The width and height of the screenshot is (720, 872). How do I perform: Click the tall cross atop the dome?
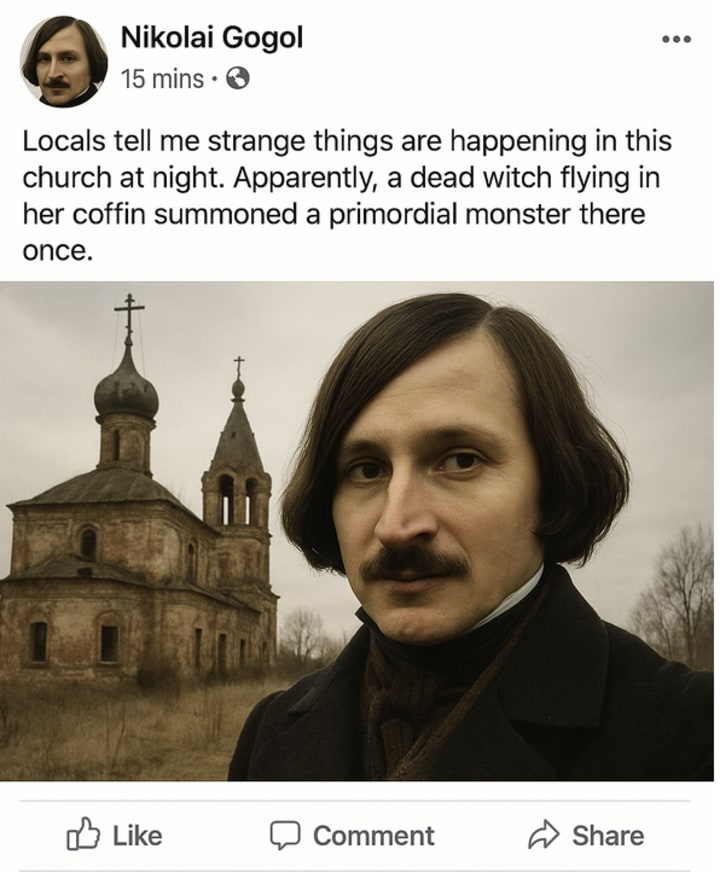129,311
